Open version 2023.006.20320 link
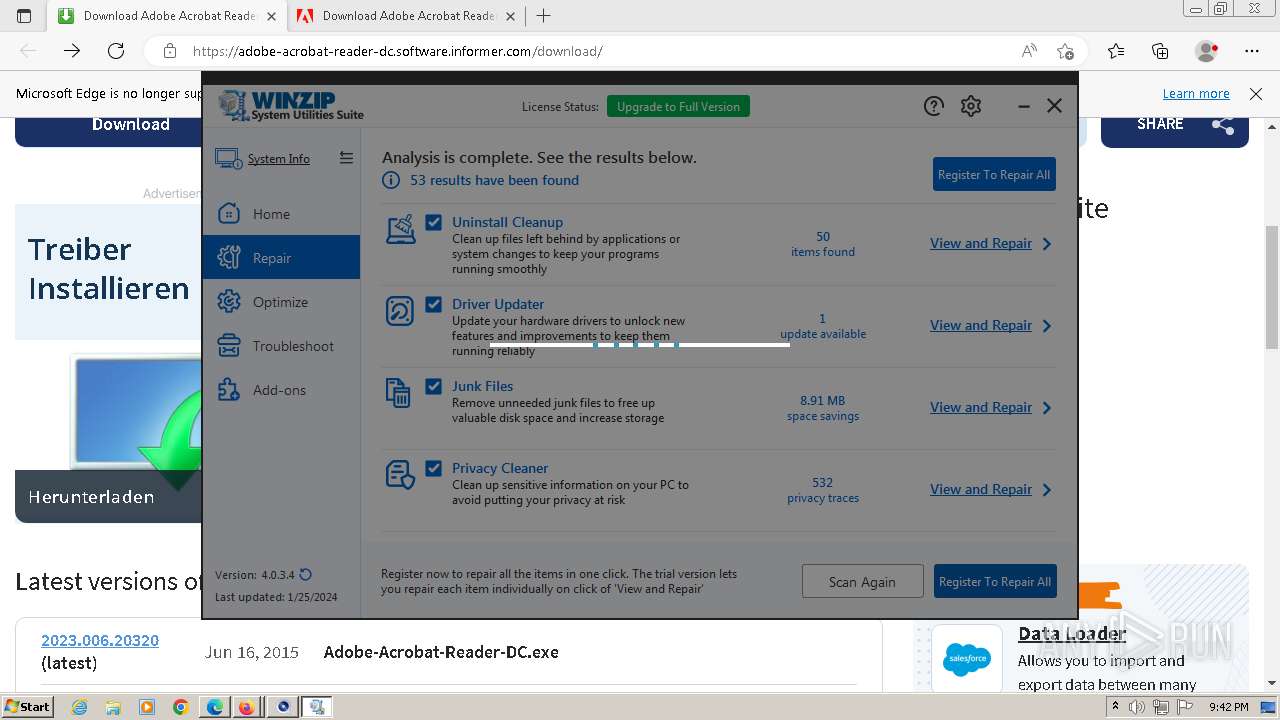The width and height of the screenshot is (1280, 720). click(x=100, y=640)
